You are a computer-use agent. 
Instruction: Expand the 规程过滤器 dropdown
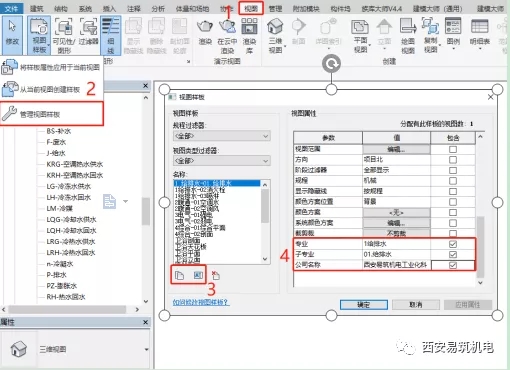point(222,136)
